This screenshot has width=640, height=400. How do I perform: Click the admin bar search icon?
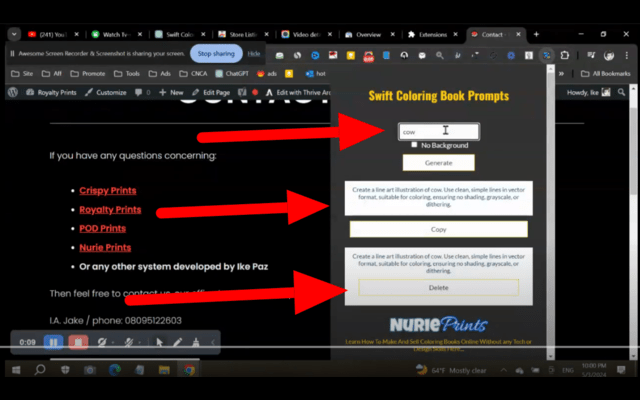(x=621, y=93)
